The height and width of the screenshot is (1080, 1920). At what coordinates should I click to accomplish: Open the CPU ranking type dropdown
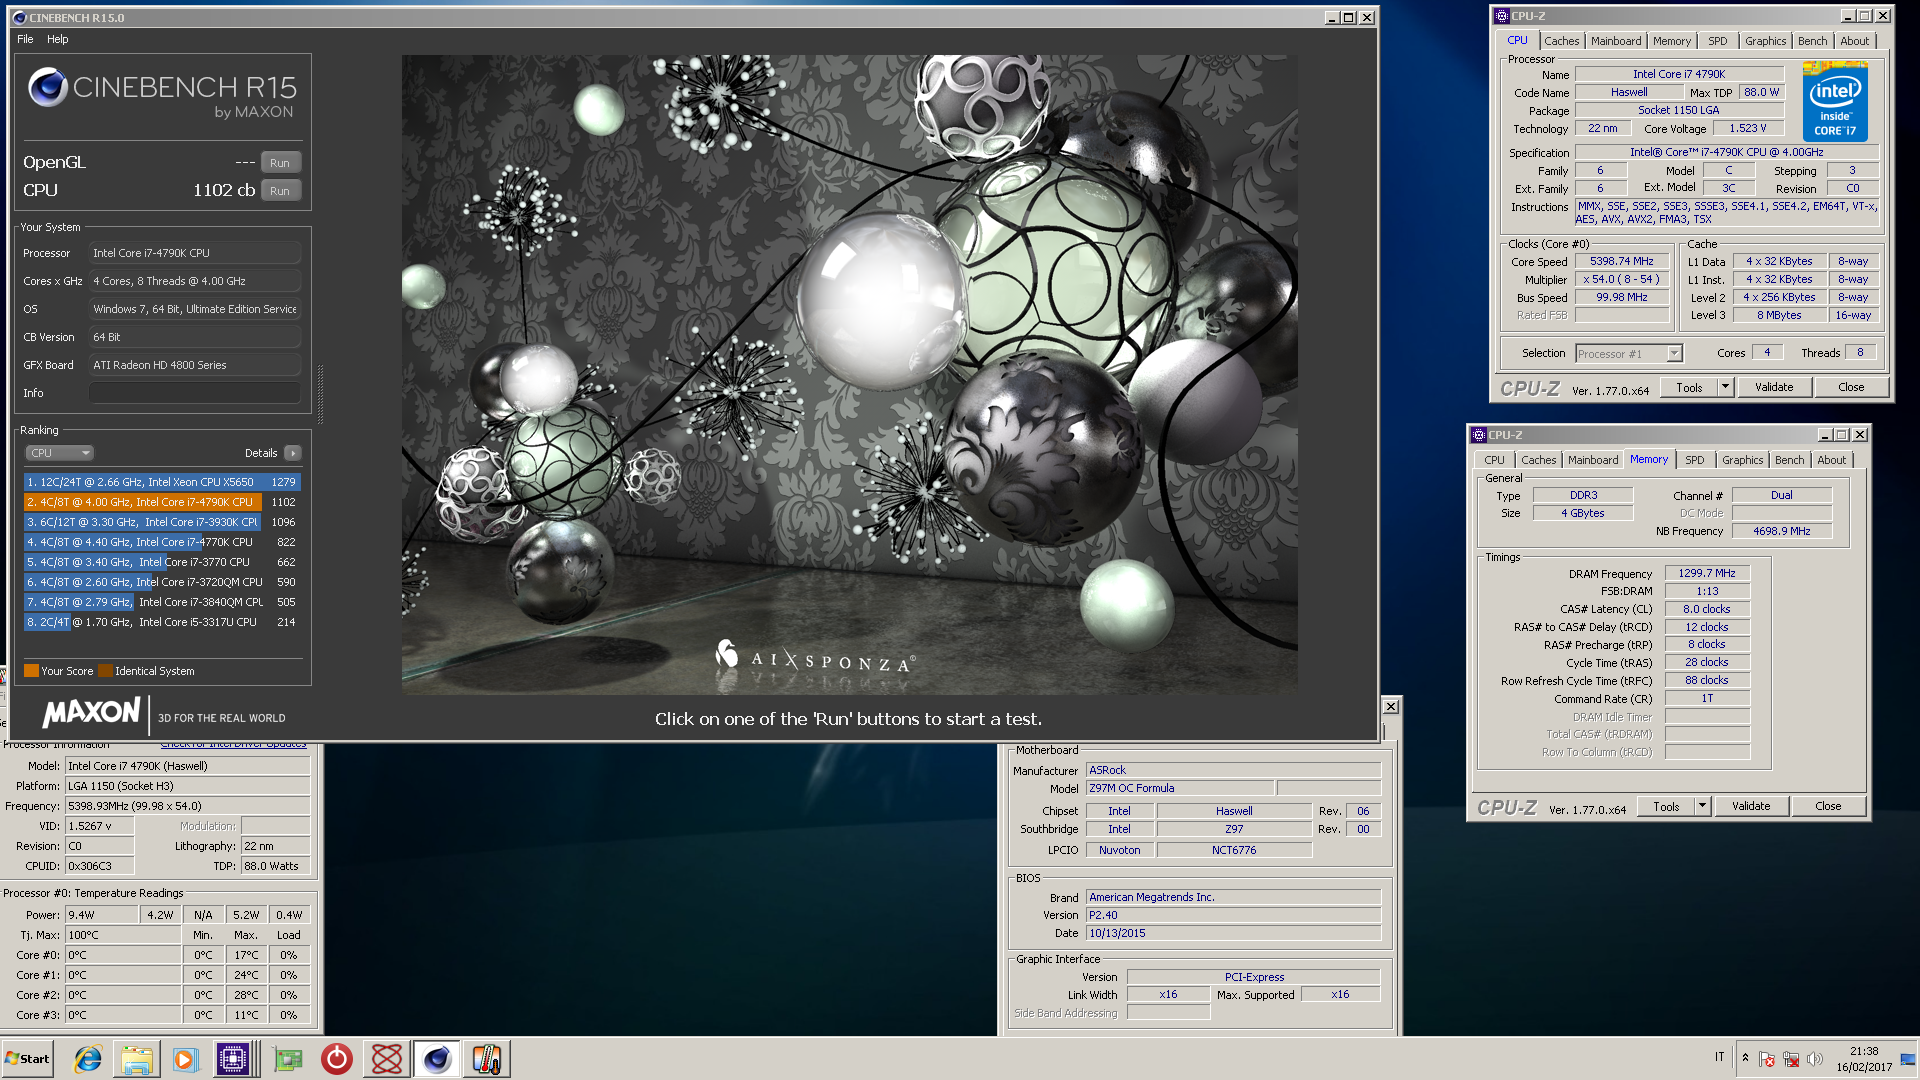pyautogui.click(x=60, y=453)
